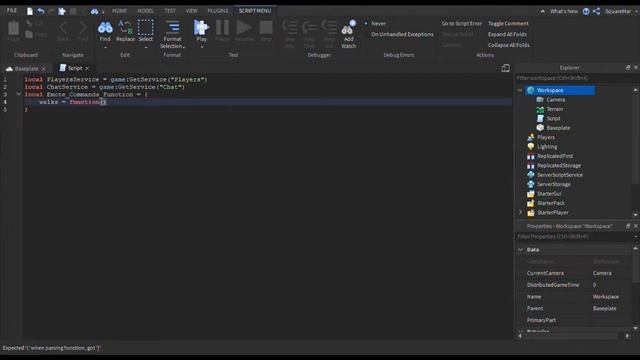Select the Players service in Explorer
Image resolution: width=640 pixels, height=360 pixels.
coord(546,137)
